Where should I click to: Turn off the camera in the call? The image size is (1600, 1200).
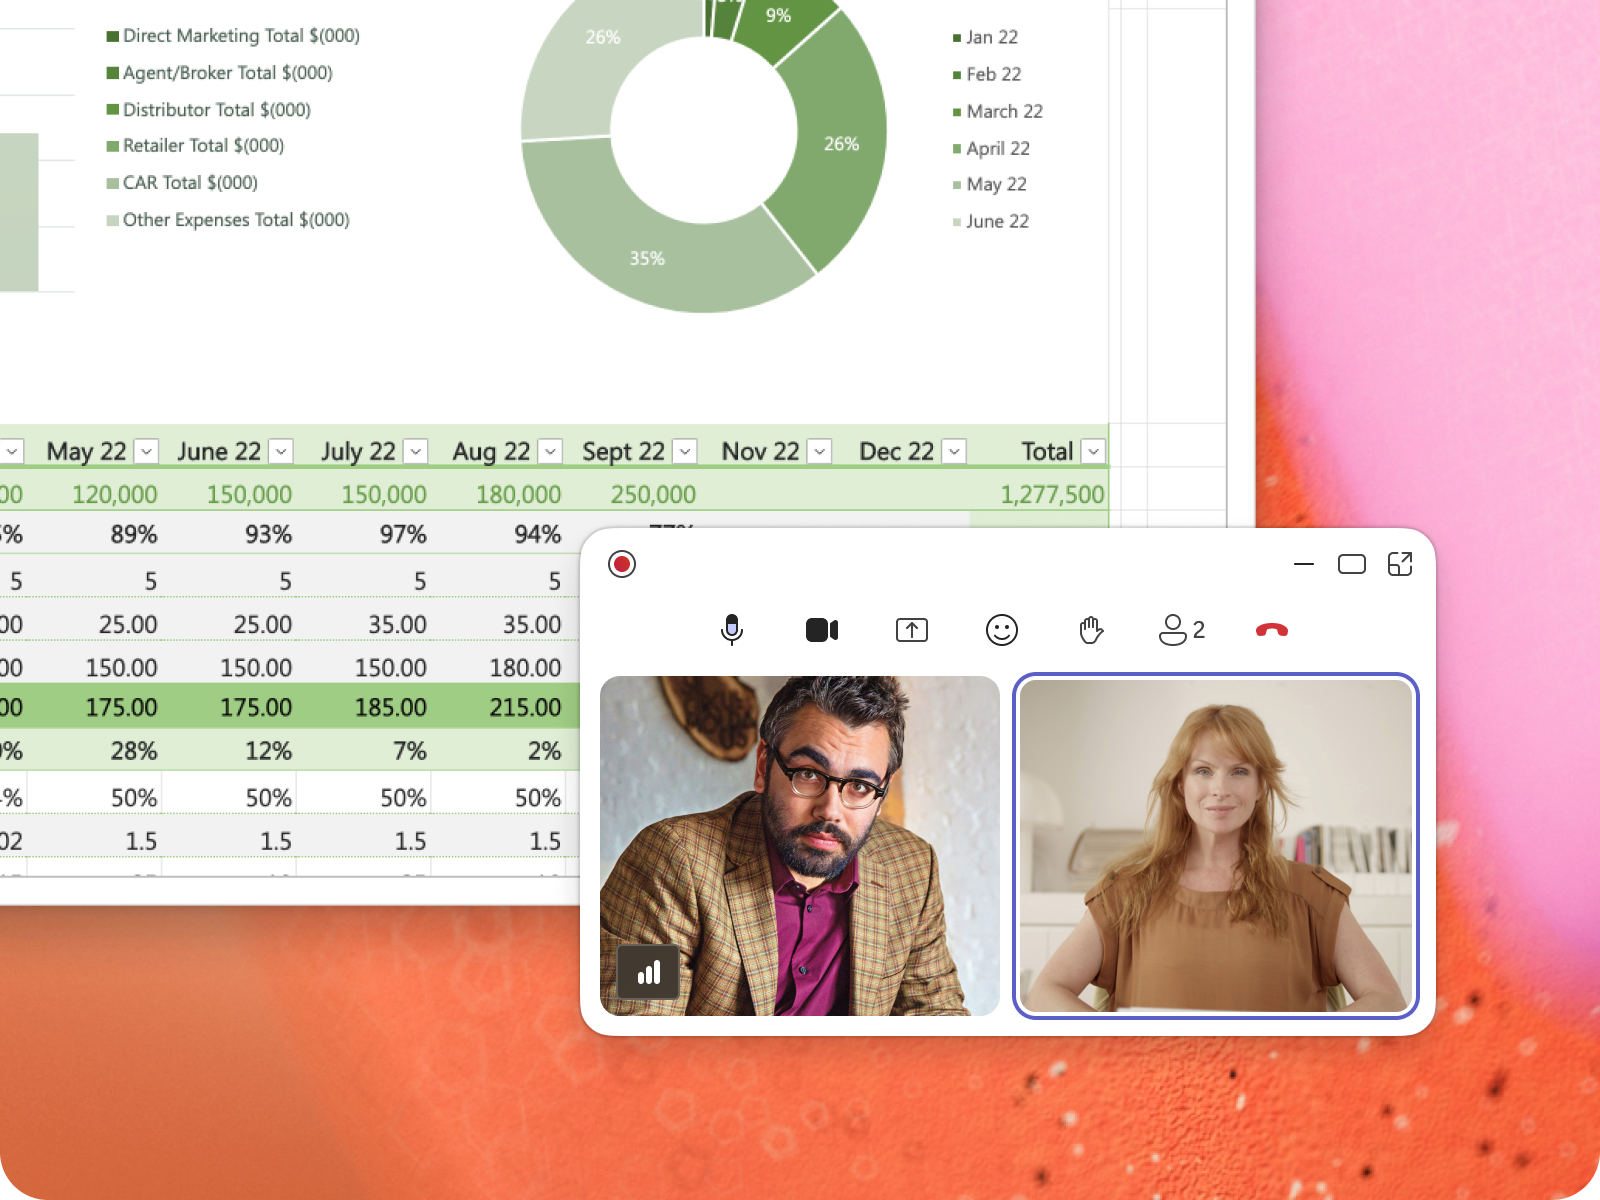(822, 630)
